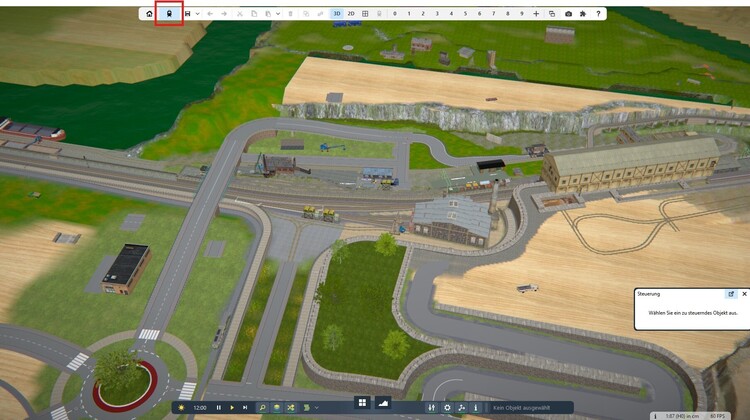Click the Home icon in top toolbar
The image size is (750, 420).
[150, 14]
